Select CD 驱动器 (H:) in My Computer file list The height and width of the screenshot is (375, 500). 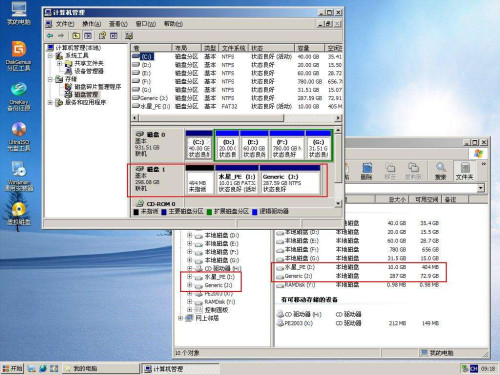click(303, 314)
